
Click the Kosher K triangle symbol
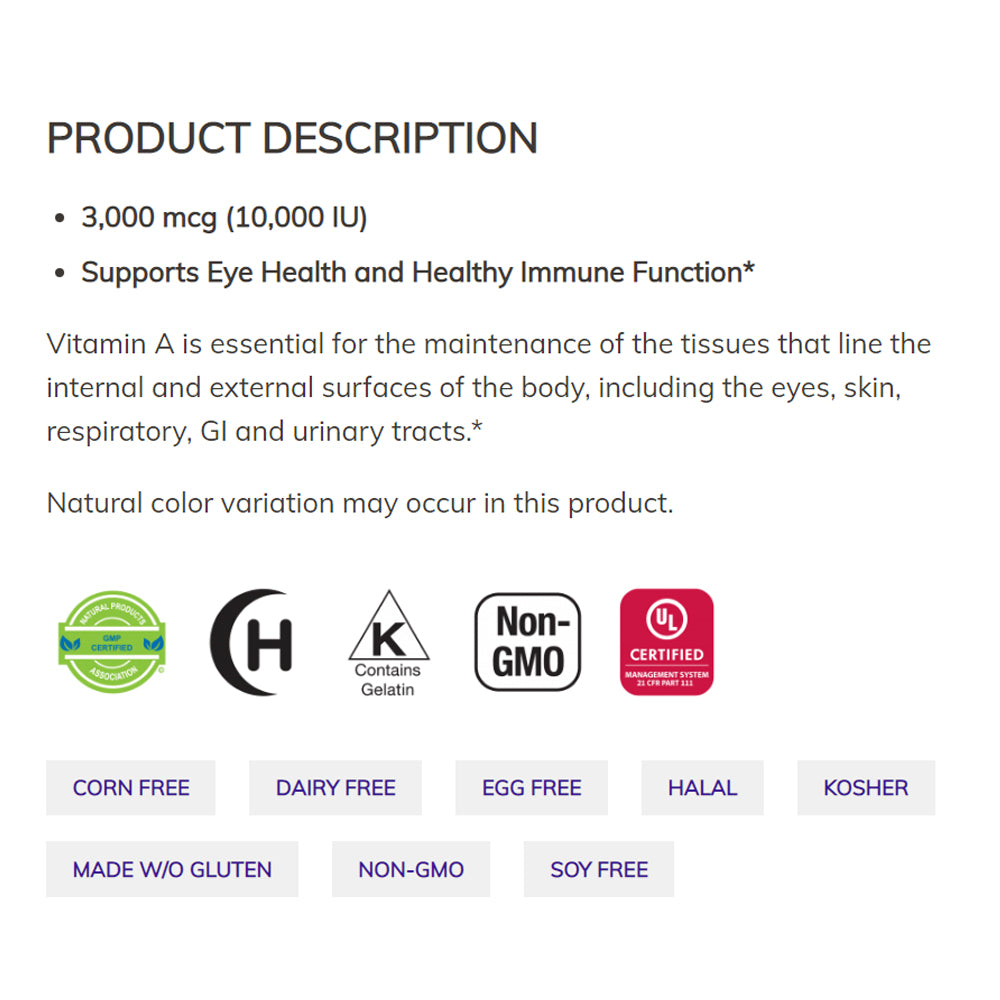388,628
